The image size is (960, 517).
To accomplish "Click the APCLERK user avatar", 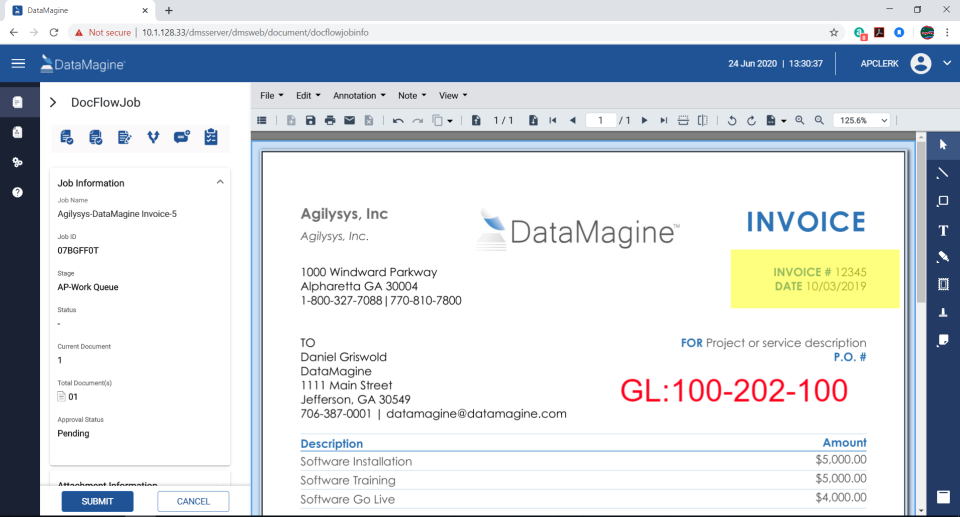I will pos(921,63).
